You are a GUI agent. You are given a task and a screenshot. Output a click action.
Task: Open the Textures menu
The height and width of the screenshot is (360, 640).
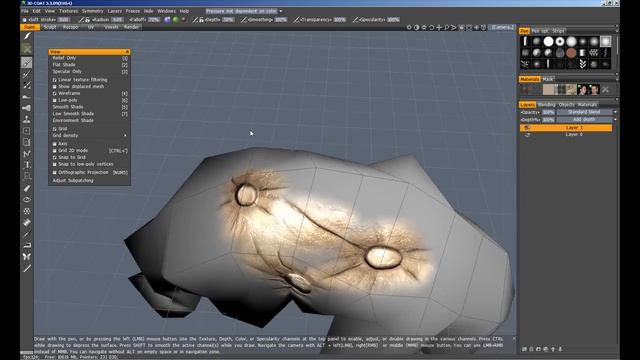click(x=68, y=11)
